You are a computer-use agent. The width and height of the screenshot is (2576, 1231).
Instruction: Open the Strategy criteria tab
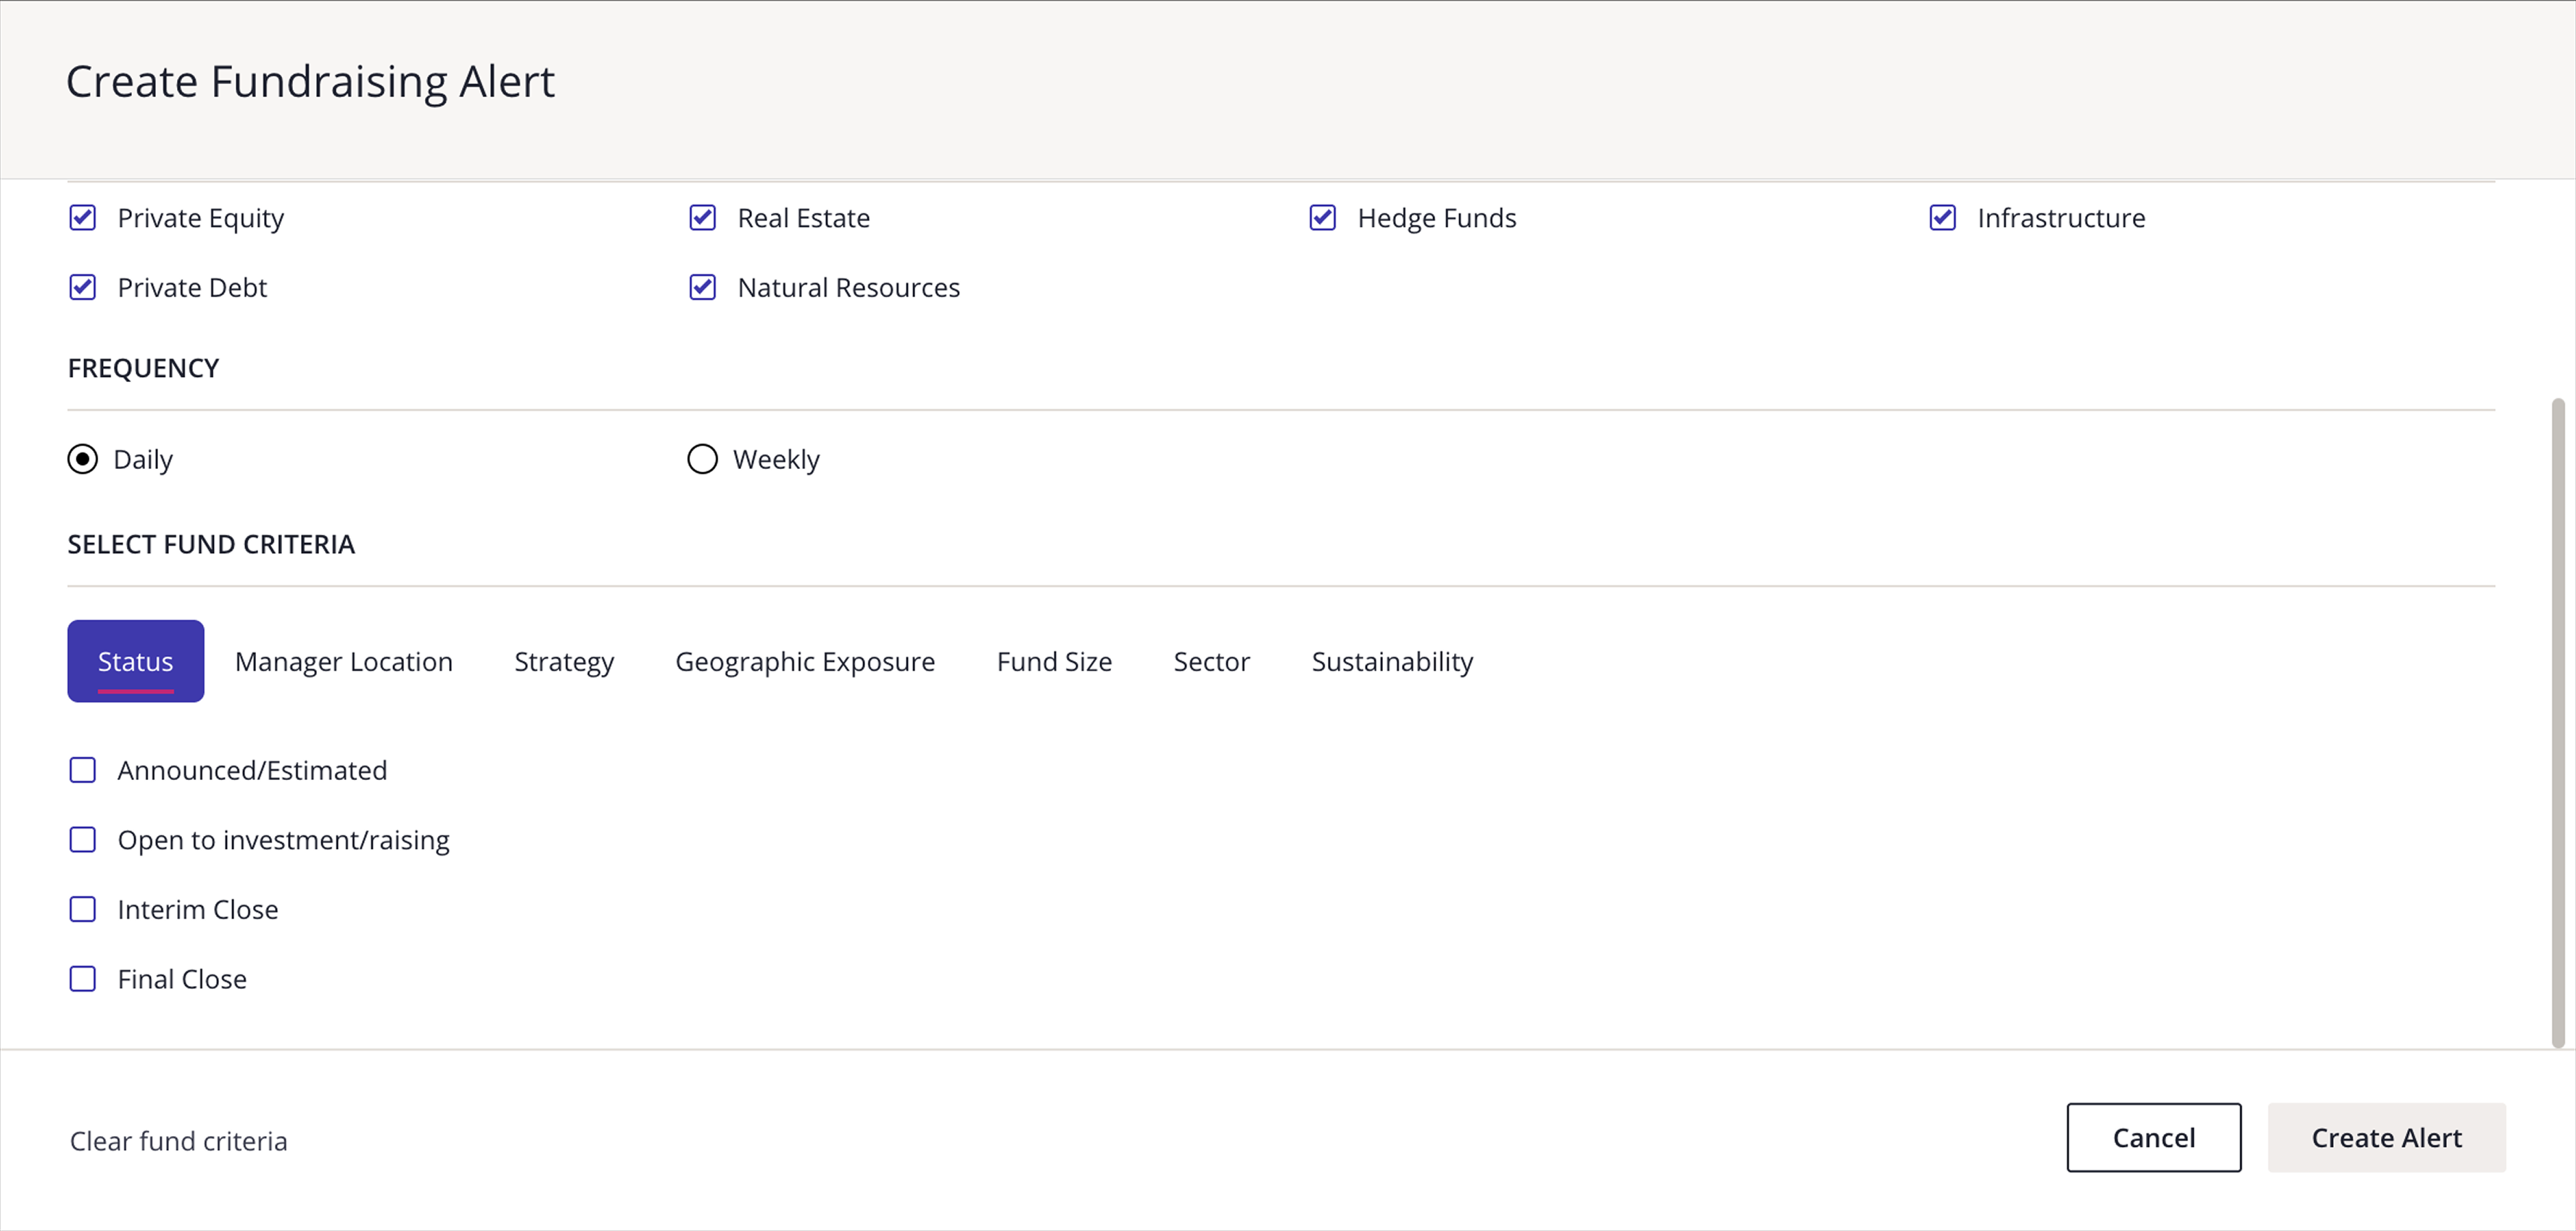(563, 661)
